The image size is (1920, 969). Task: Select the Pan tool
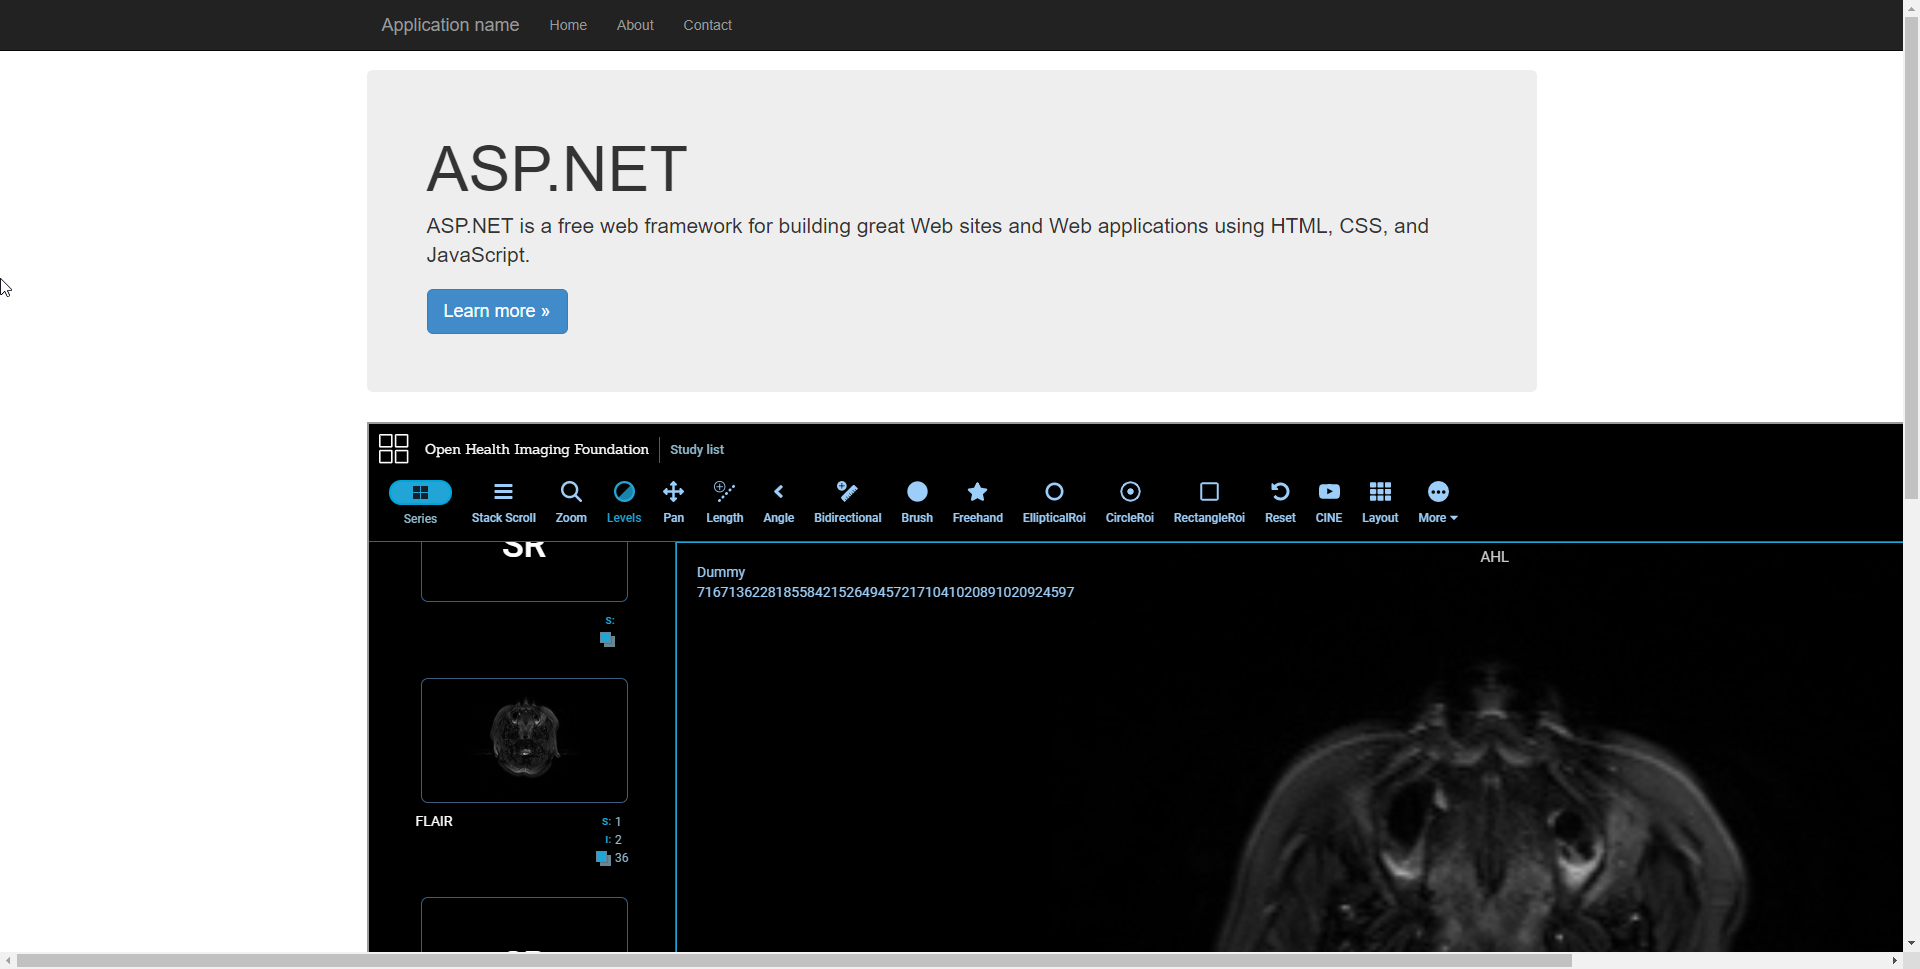(673, 501)
